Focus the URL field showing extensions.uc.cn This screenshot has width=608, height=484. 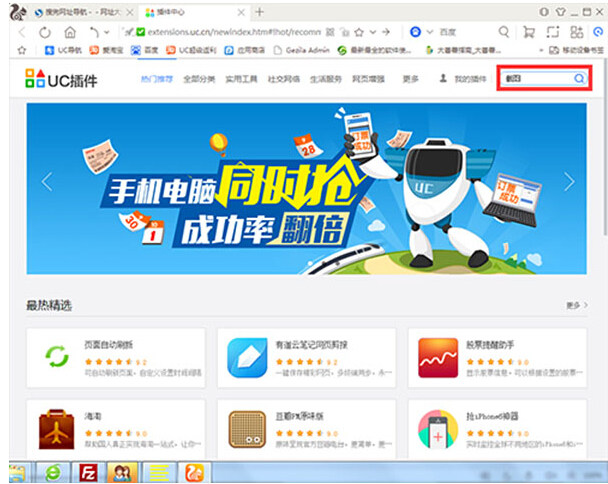[234, 32]
